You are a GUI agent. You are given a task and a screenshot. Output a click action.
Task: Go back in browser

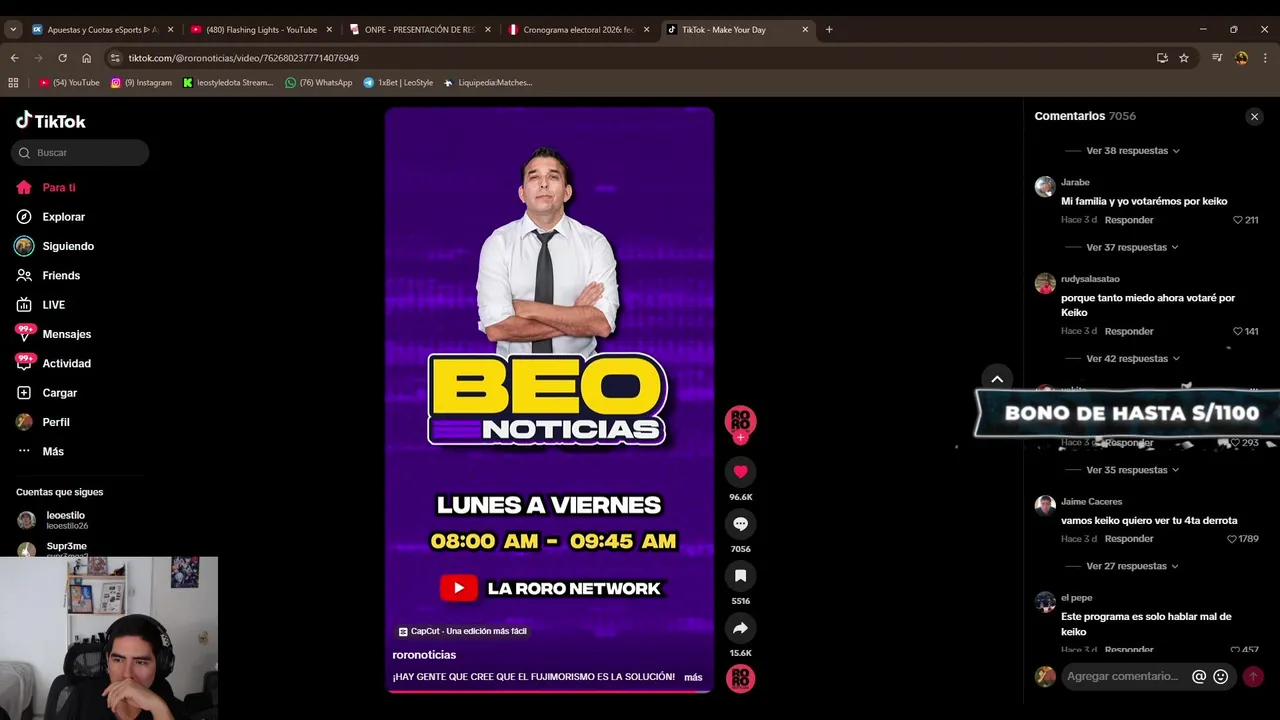click(14, 58)
